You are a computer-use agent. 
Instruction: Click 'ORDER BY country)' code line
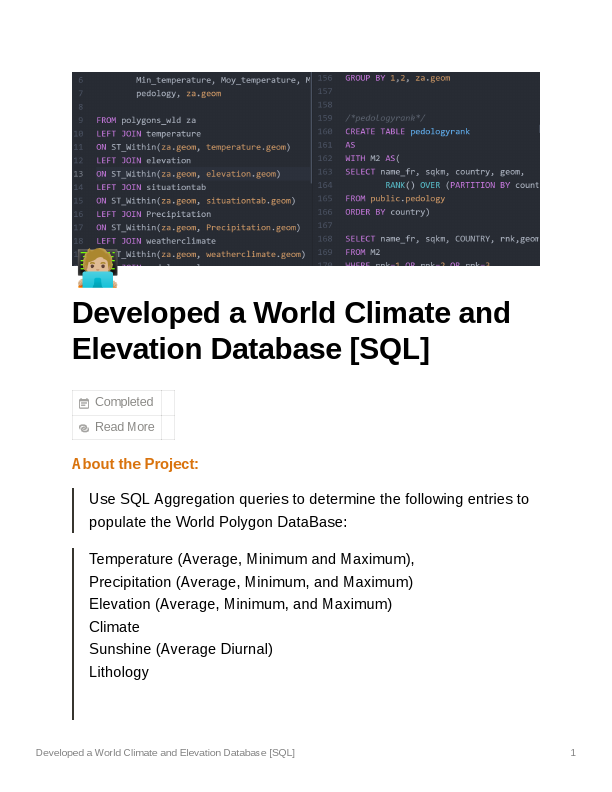pos(387,212)
